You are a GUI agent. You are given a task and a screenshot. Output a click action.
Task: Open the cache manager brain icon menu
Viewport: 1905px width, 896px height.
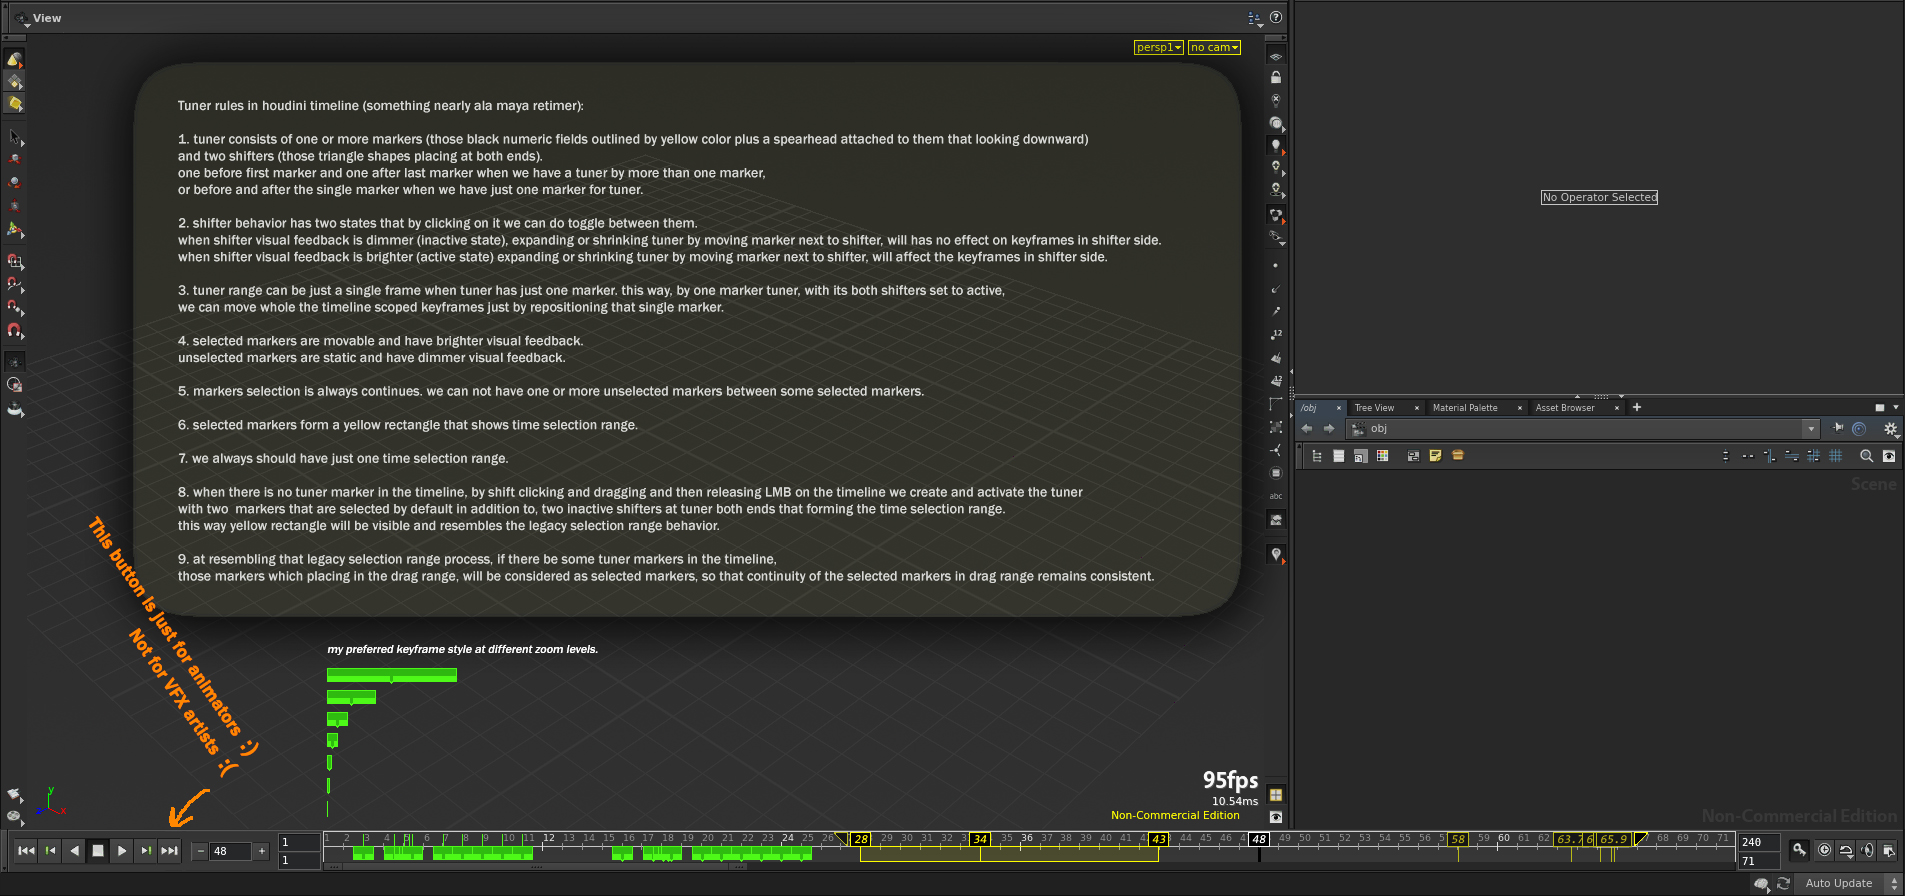1762,884
